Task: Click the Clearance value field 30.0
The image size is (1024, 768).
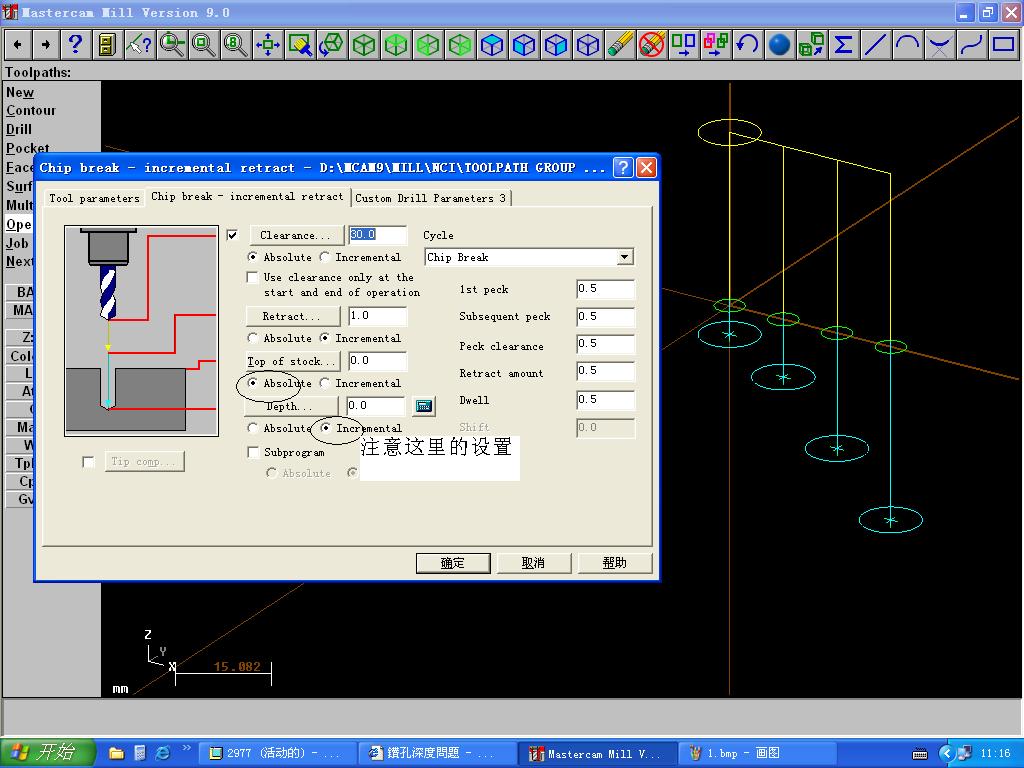Action: tap(377, 235)
